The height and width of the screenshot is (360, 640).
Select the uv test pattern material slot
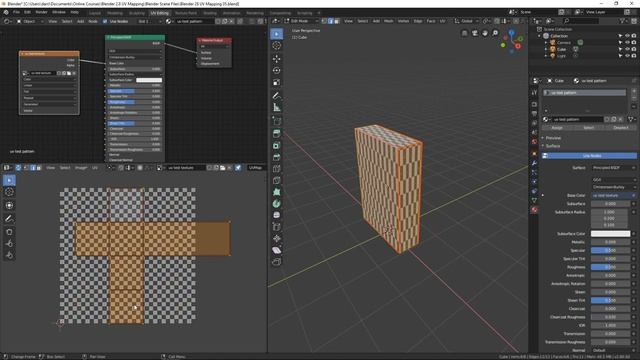click(584, 93)
